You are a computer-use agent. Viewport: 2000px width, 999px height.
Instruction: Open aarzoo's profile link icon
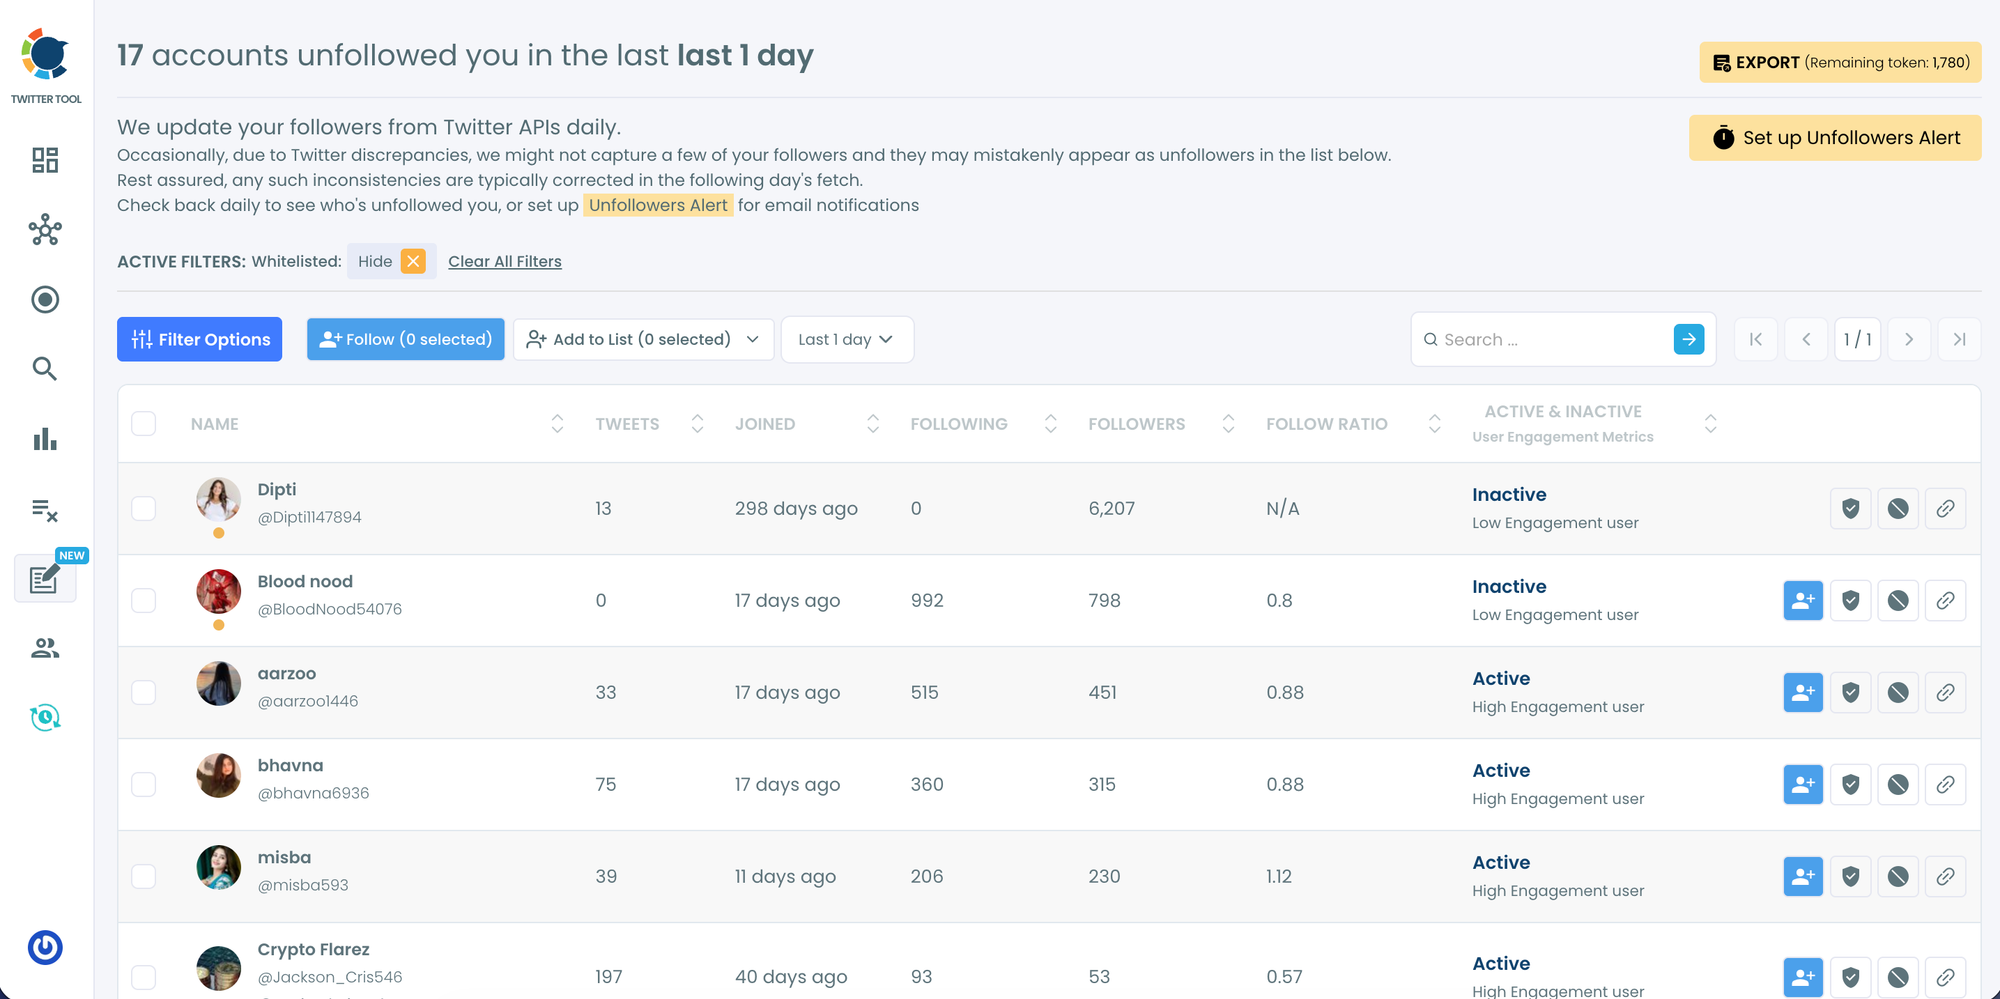click(1945, 693)
